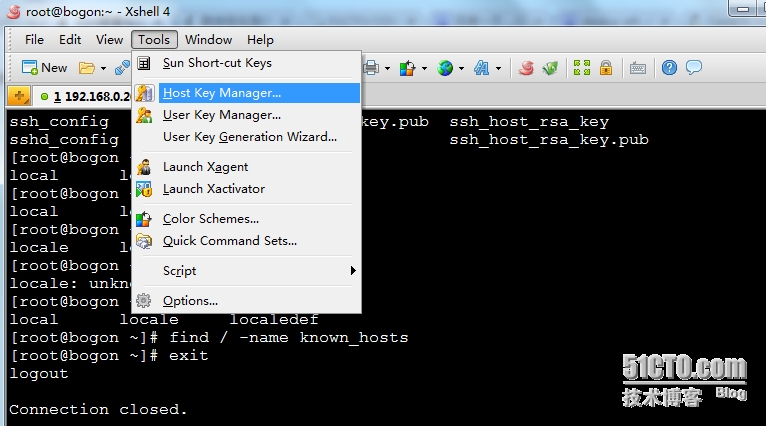Select the 192.168.0.2 session tab

(x=85, y=96)
